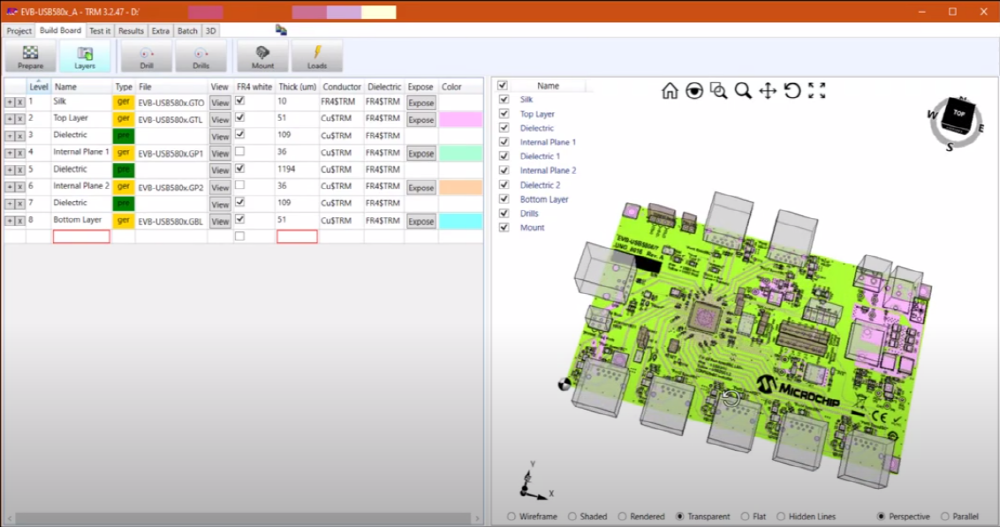Select the Mount toolbar icon
Image resolution: width=1000 pixels, height=527 pixels.
point(263,57)
